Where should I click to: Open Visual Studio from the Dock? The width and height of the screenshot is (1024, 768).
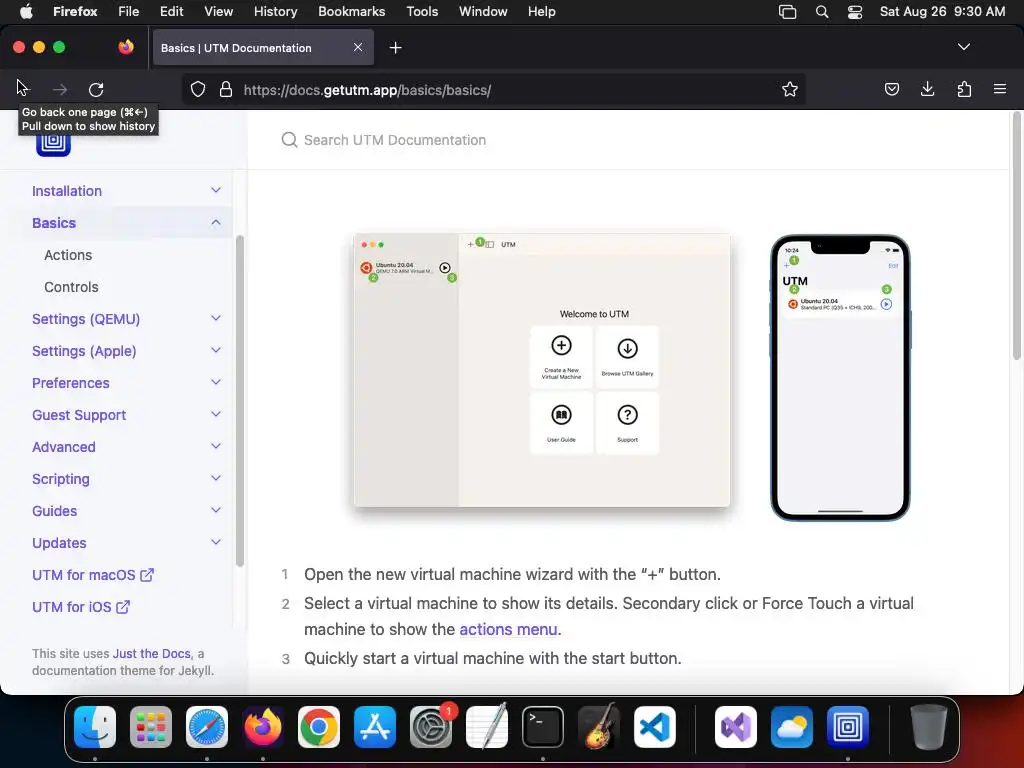736,727
